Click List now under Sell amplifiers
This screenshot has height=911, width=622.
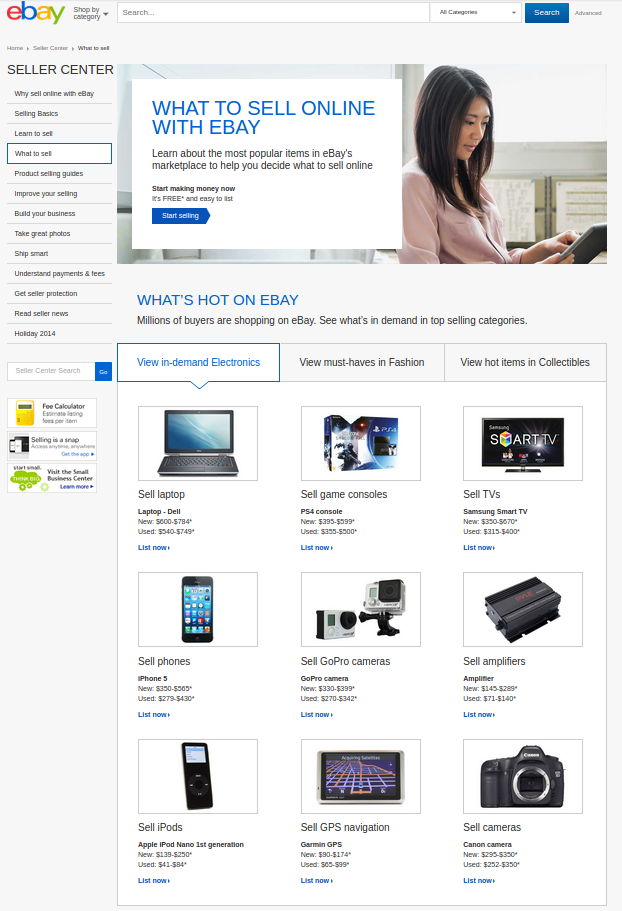click(479, 715)
